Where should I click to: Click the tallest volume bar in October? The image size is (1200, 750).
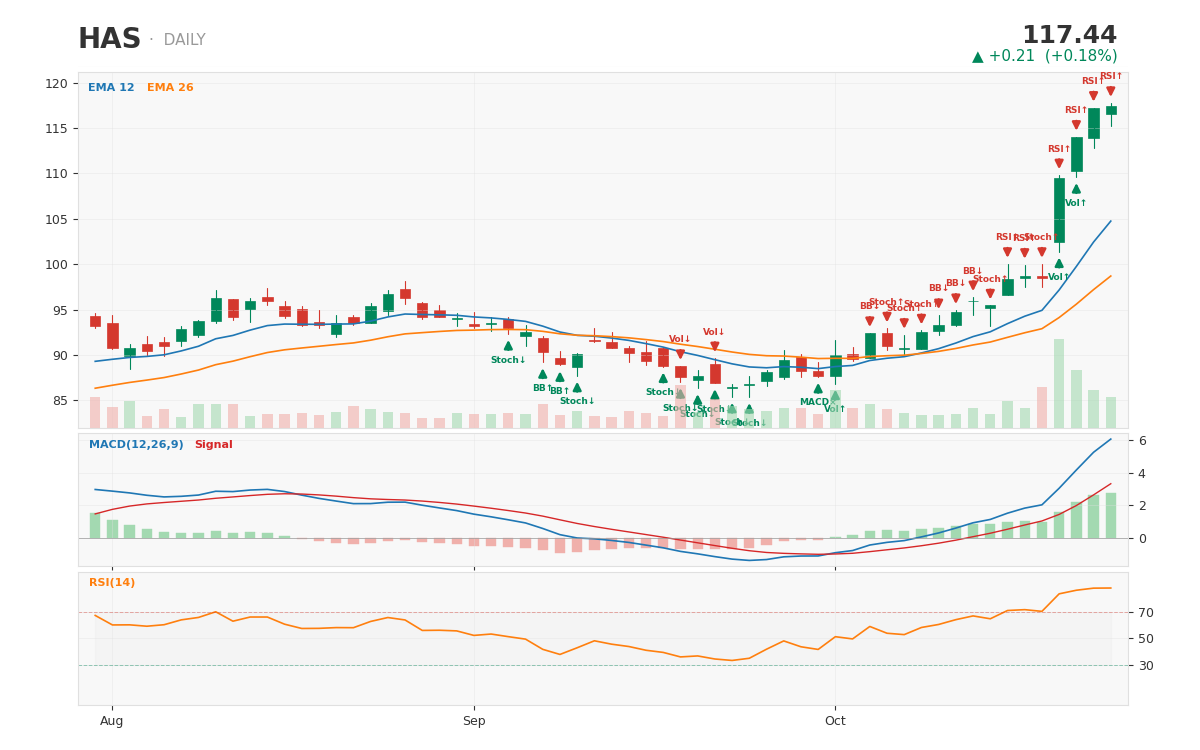coord(1059,384)
